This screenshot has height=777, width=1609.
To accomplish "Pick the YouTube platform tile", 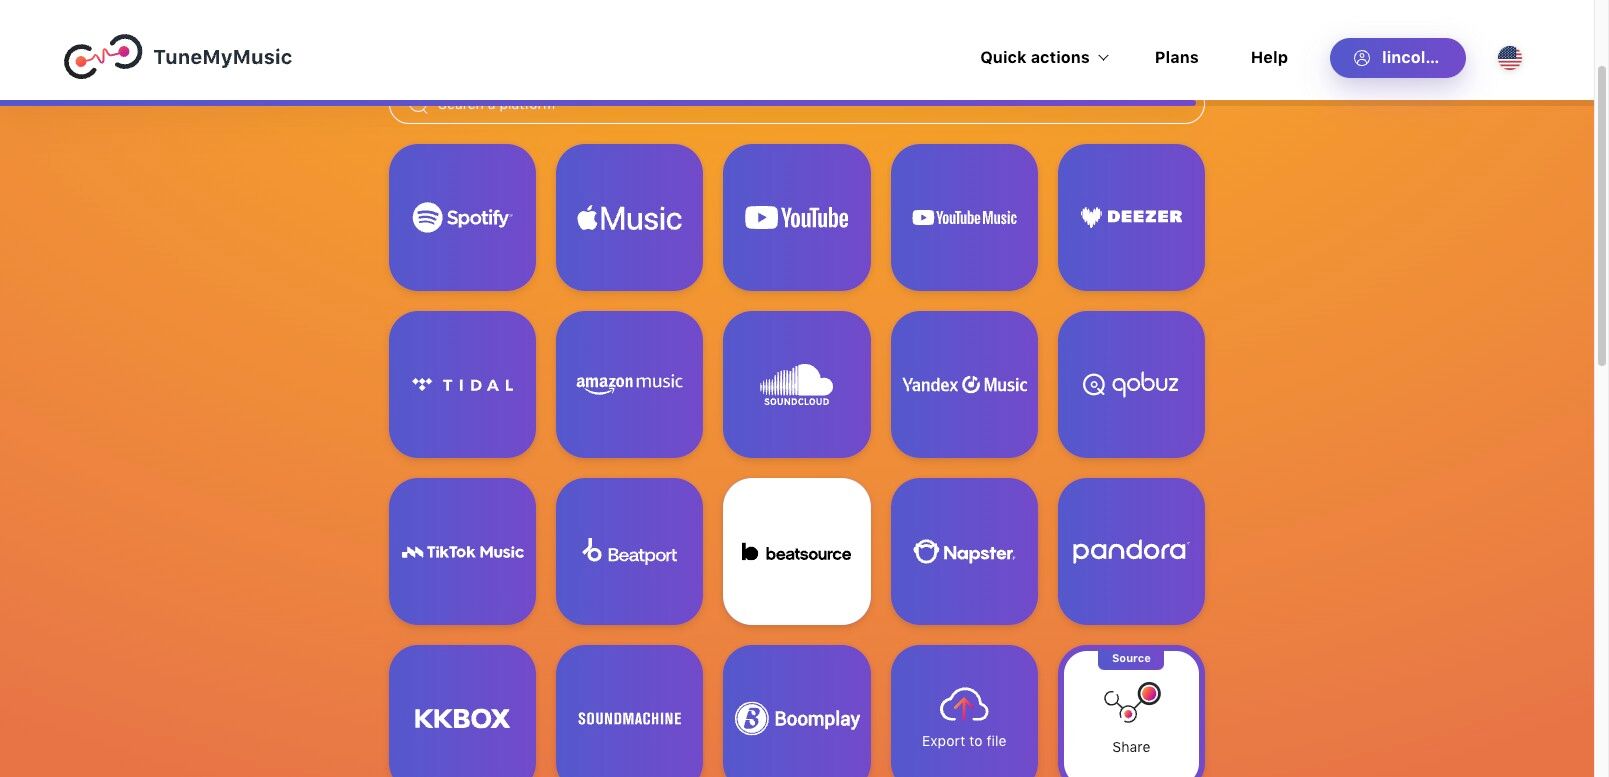I will click(797, 217).
